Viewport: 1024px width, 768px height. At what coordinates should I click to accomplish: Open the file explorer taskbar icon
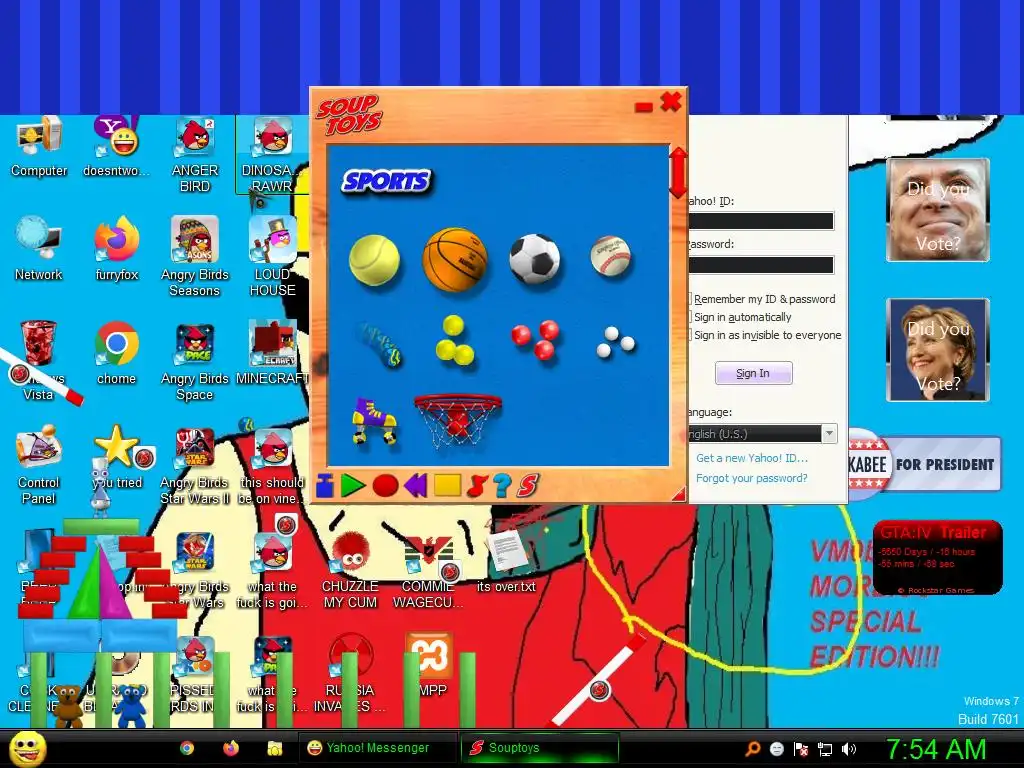click(x=275, y=748)
